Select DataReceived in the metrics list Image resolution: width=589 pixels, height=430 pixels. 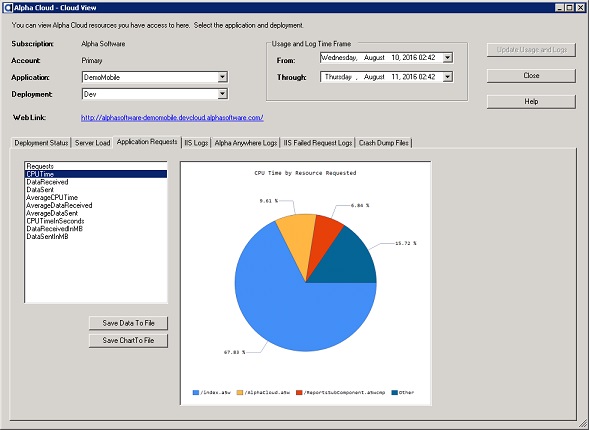pyautogui.click(x=96, y=182)
